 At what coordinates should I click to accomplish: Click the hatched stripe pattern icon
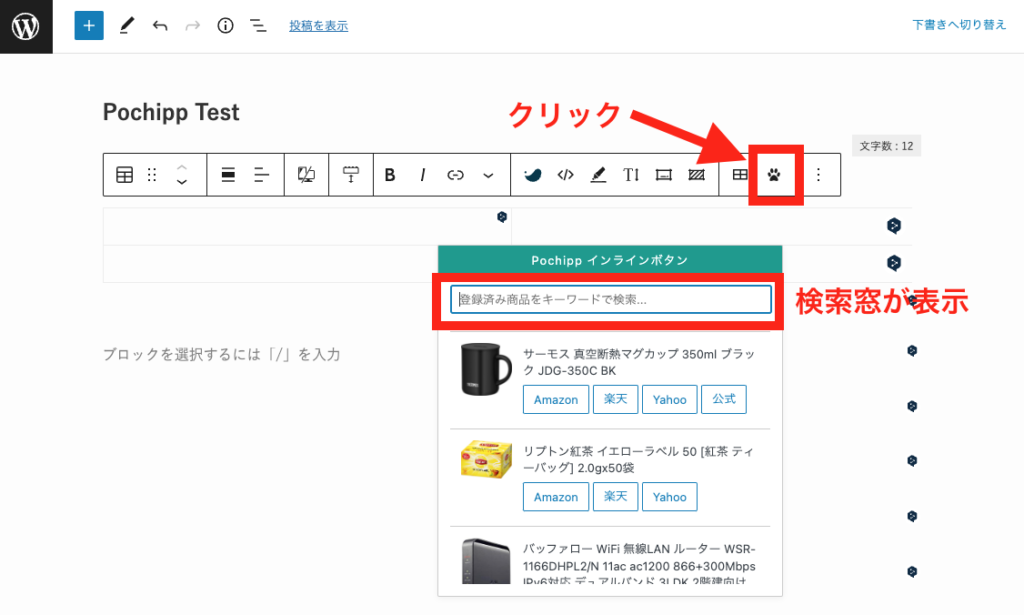coord(697,175)
